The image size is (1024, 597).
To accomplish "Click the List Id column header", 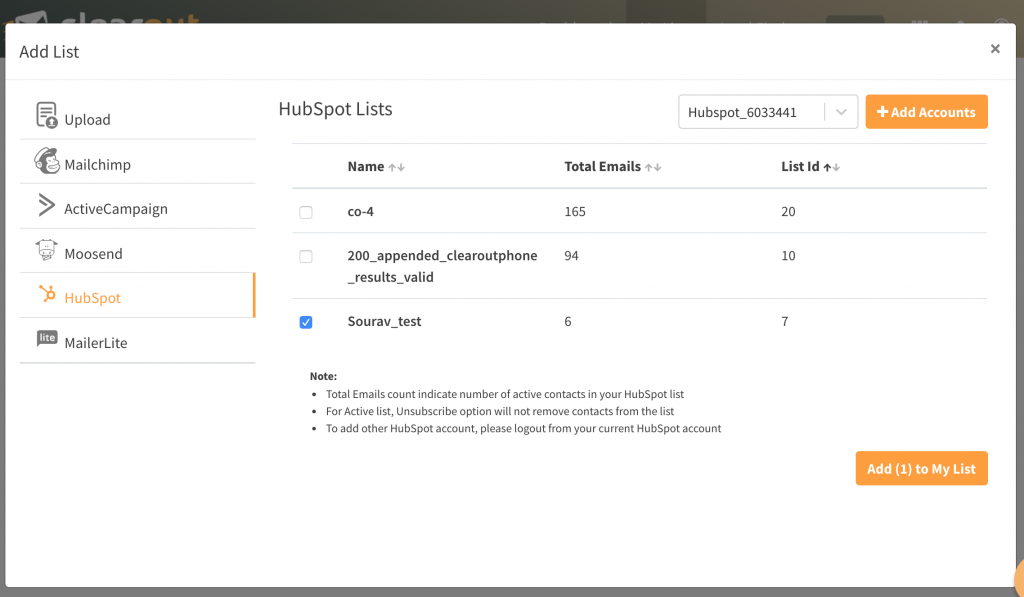I will click(800, 167).
